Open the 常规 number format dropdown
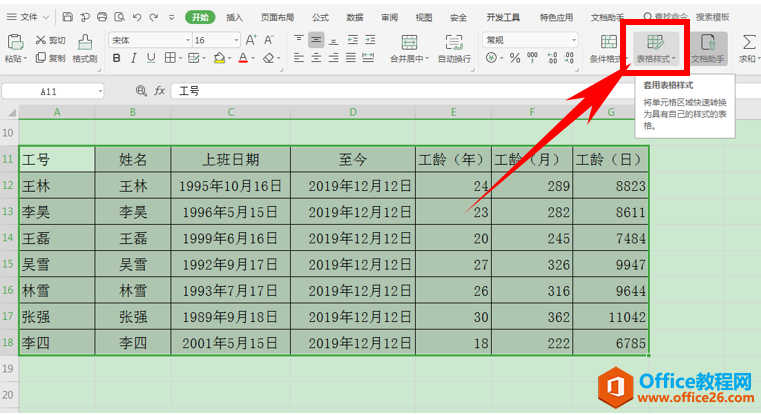 [x=574, y=40]
